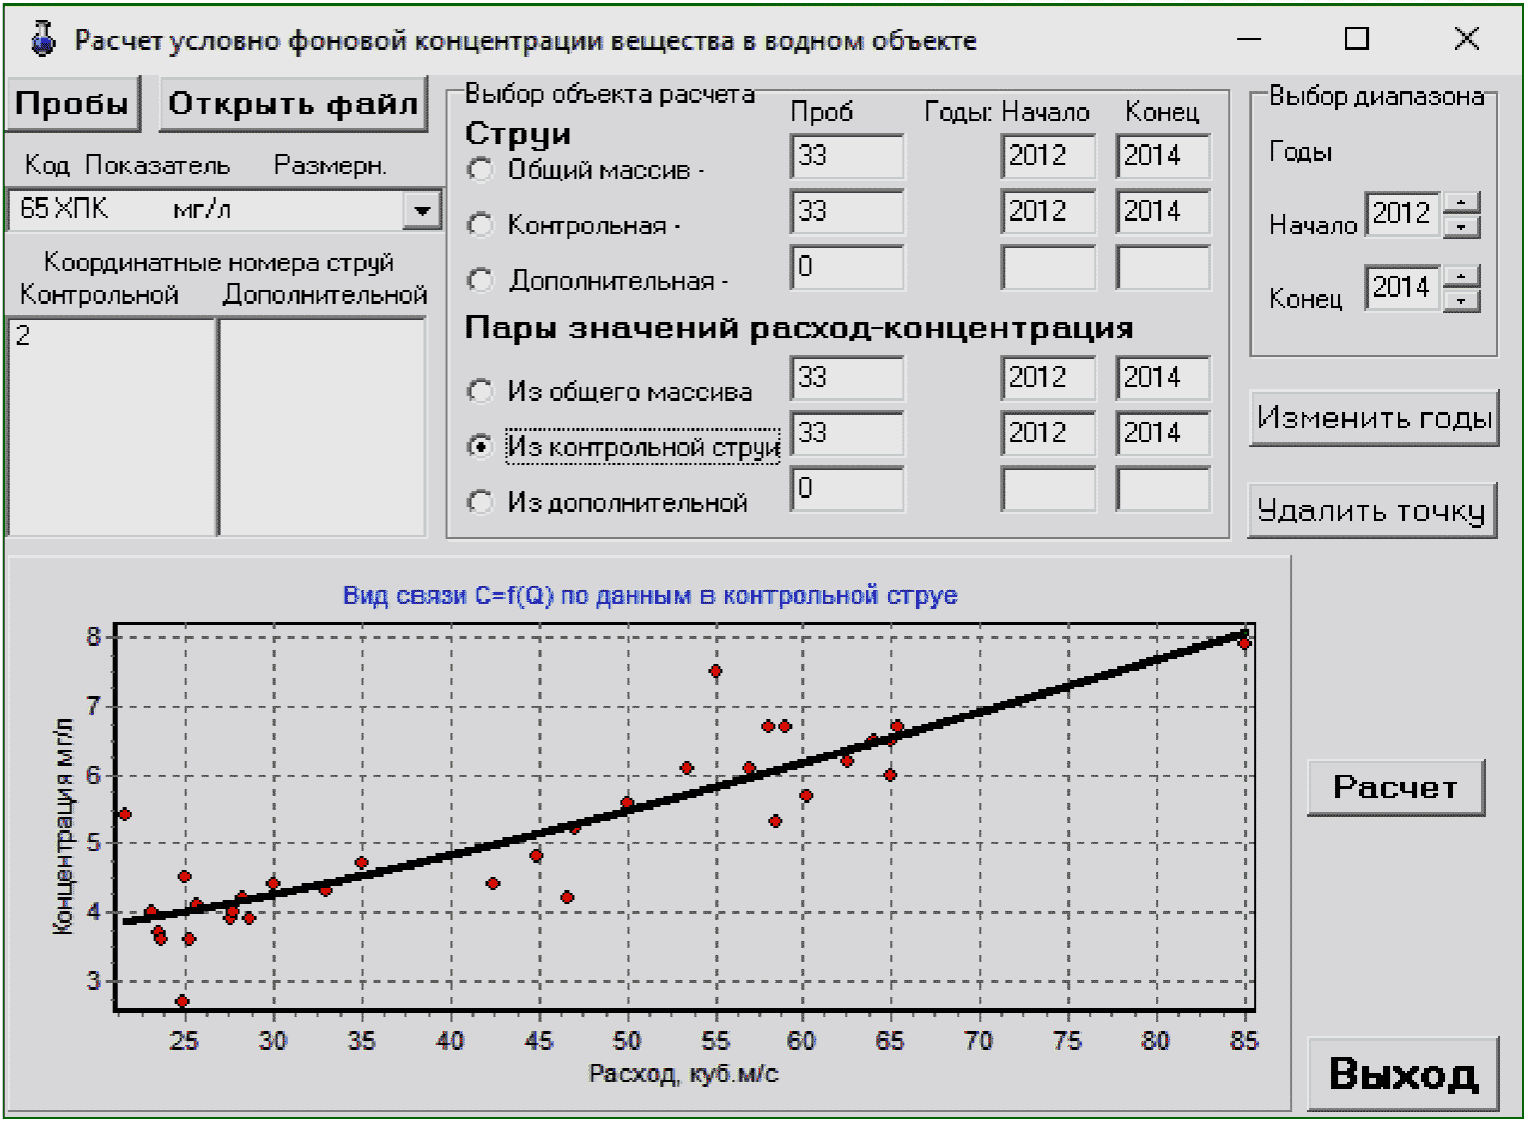The height and width of the screenshot is (1123, 1528).
Task: Click the Начало year 2012 range field
Action: 1401,214
